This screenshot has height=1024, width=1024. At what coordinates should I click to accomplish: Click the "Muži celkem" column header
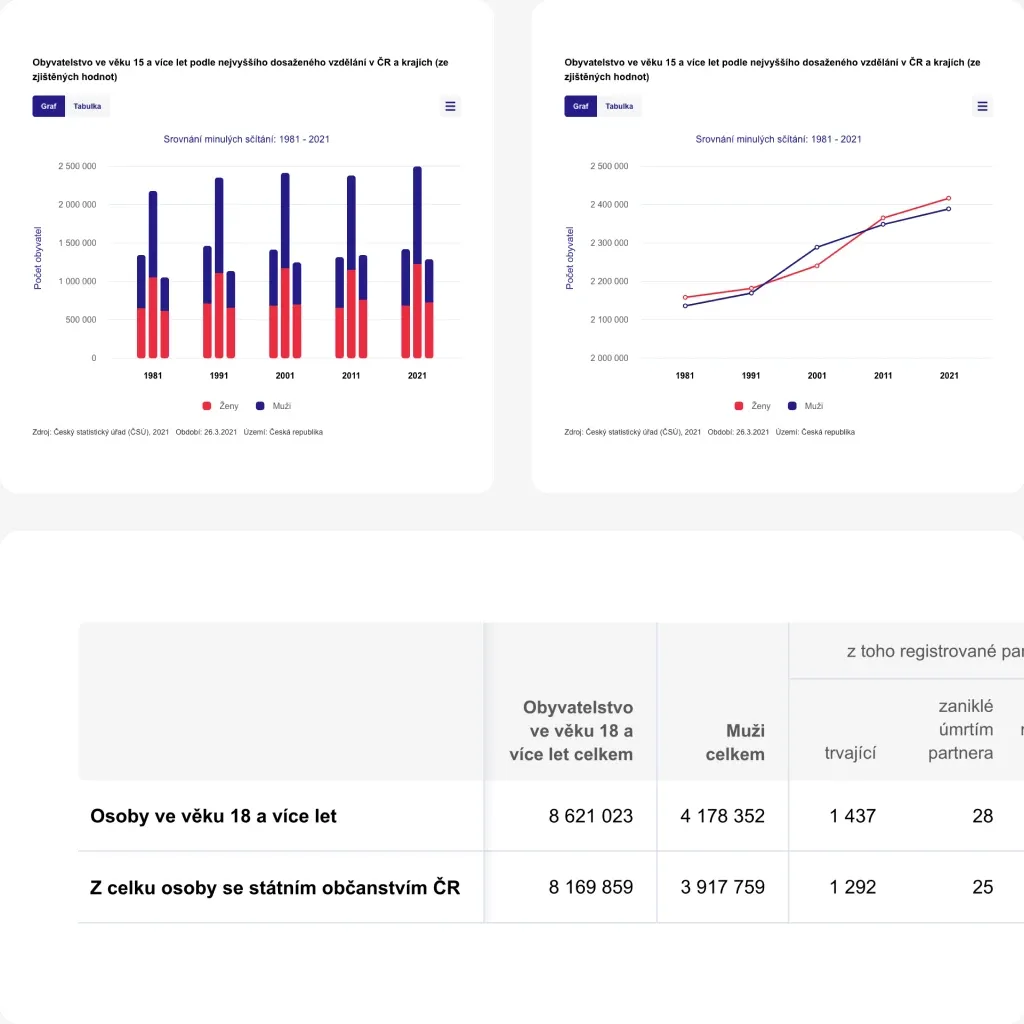(734, 743)
